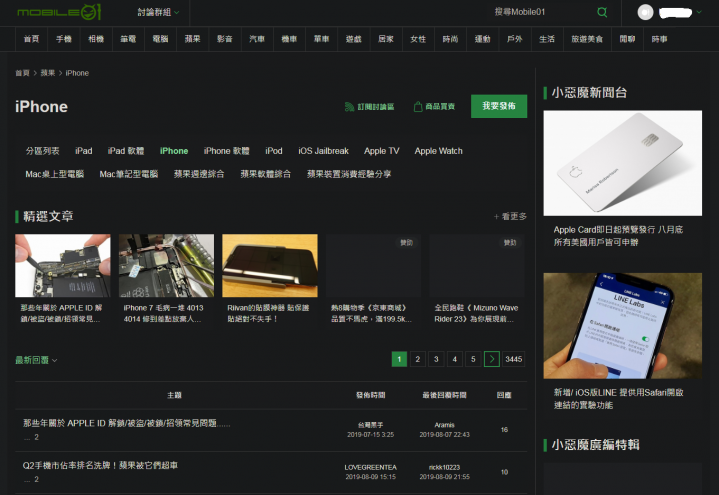This screenshot has height=495, width=719.
Task: Open APPLE ID featured article thumbnail
Action: click(63, 266)
